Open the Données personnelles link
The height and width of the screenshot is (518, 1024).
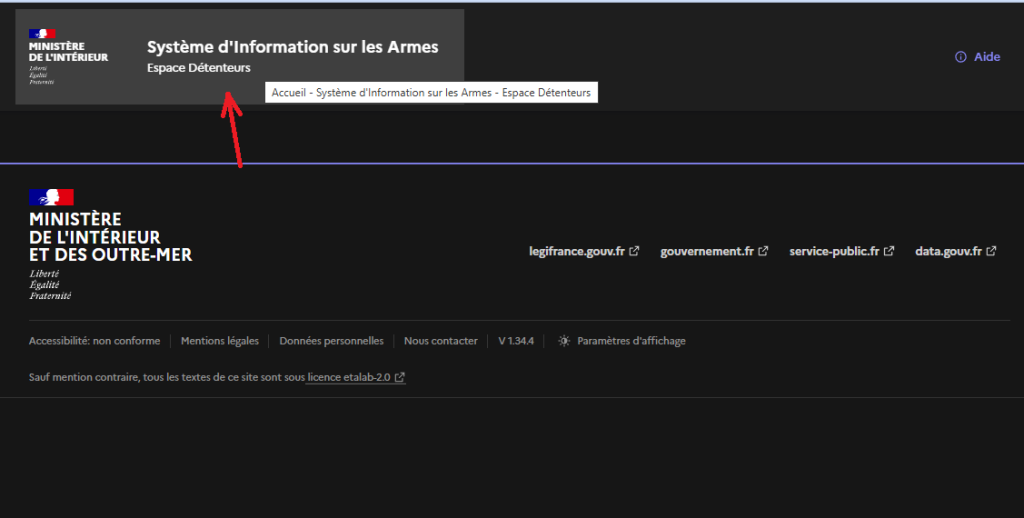pos(331,341)
